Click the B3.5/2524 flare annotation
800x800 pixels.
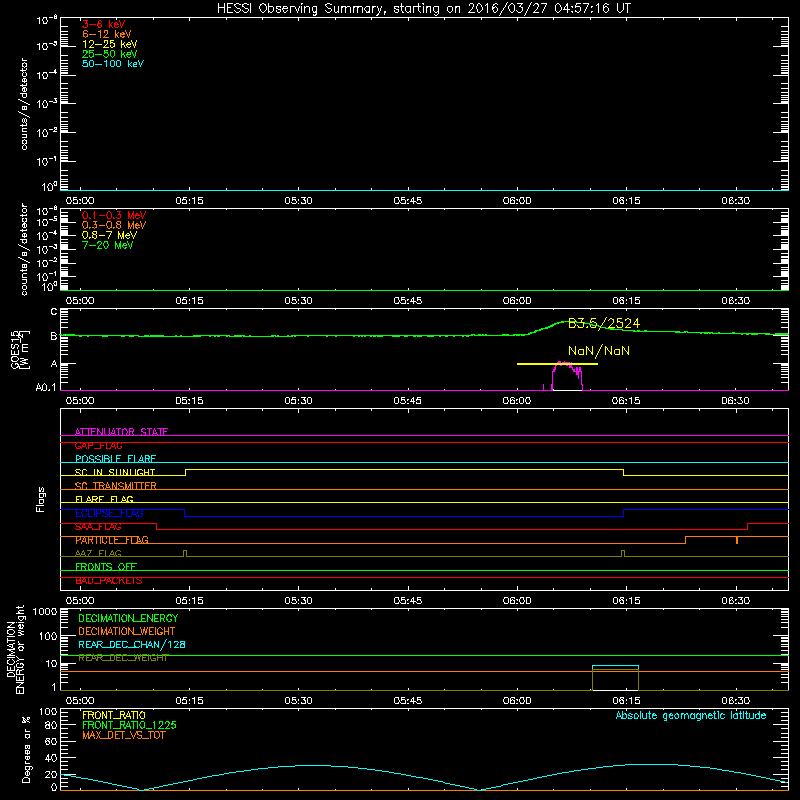coord(604,323)
